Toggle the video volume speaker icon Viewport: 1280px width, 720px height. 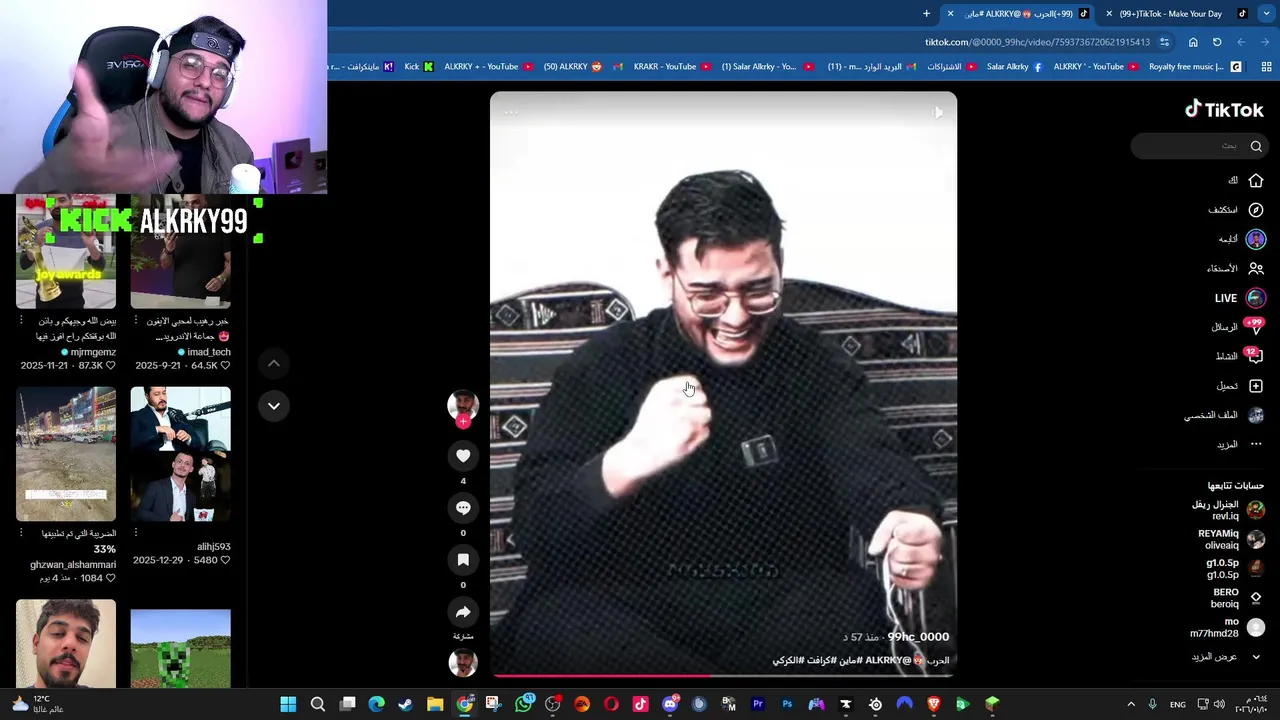point(937,113)
